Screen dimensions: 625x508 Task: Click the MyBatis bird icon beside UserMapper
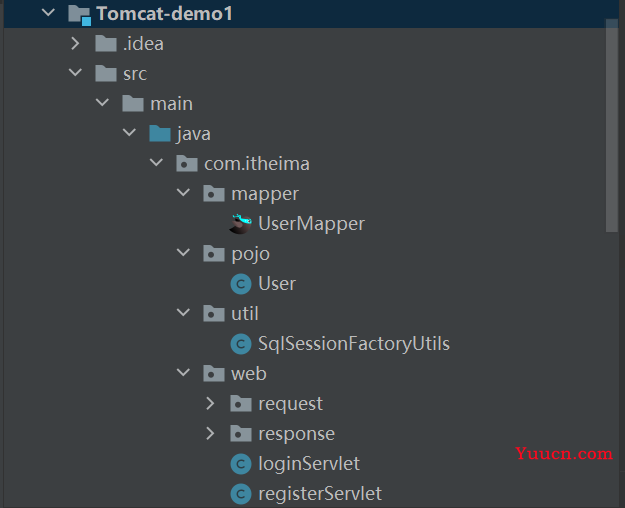[241, 224]
